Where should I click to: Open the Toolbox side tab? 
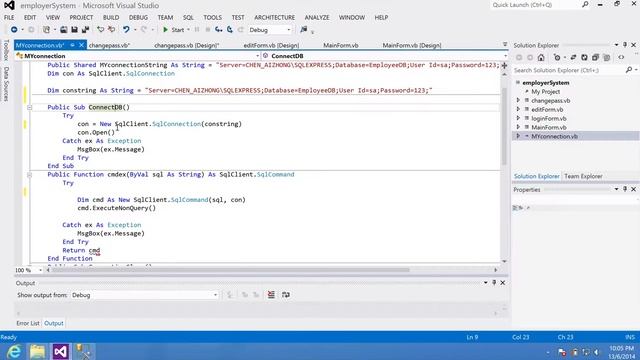pyautogui.click(x=6, y=50)
